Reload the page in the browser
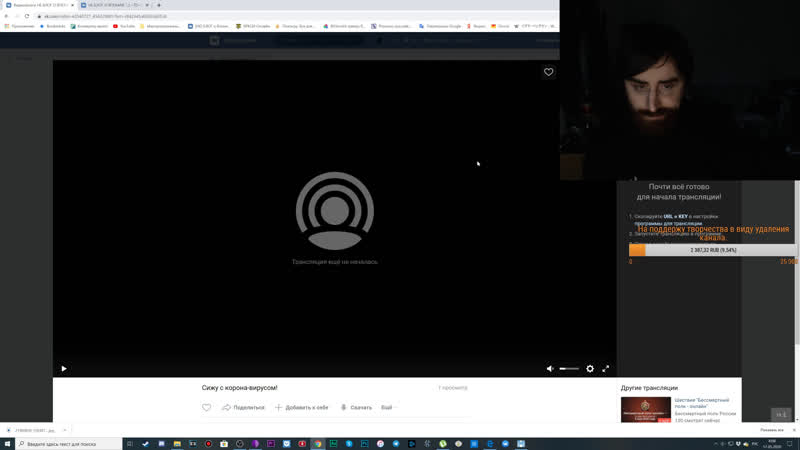Screen dimensions: 800x450 27,16
